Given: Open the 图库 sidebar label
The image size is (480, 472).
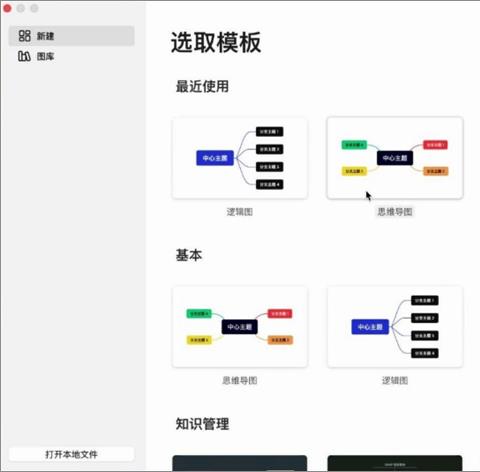Looking at the screenshot, I should pyautogui.click(x=45, y=56).
